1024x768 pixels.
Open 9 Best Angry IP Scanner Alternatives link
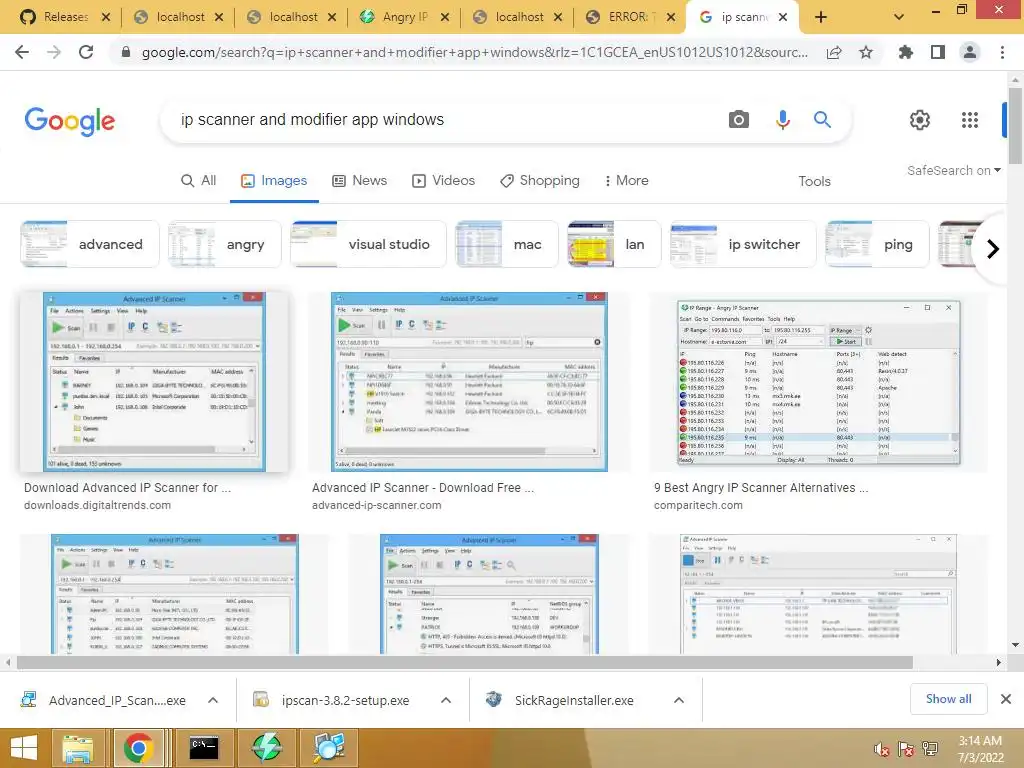[761, 488]
